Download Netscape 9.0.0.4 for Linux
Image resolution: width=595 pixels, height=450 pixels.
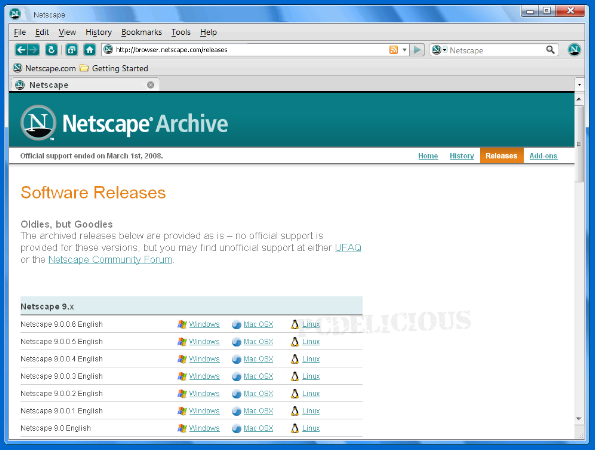(311, 359)
